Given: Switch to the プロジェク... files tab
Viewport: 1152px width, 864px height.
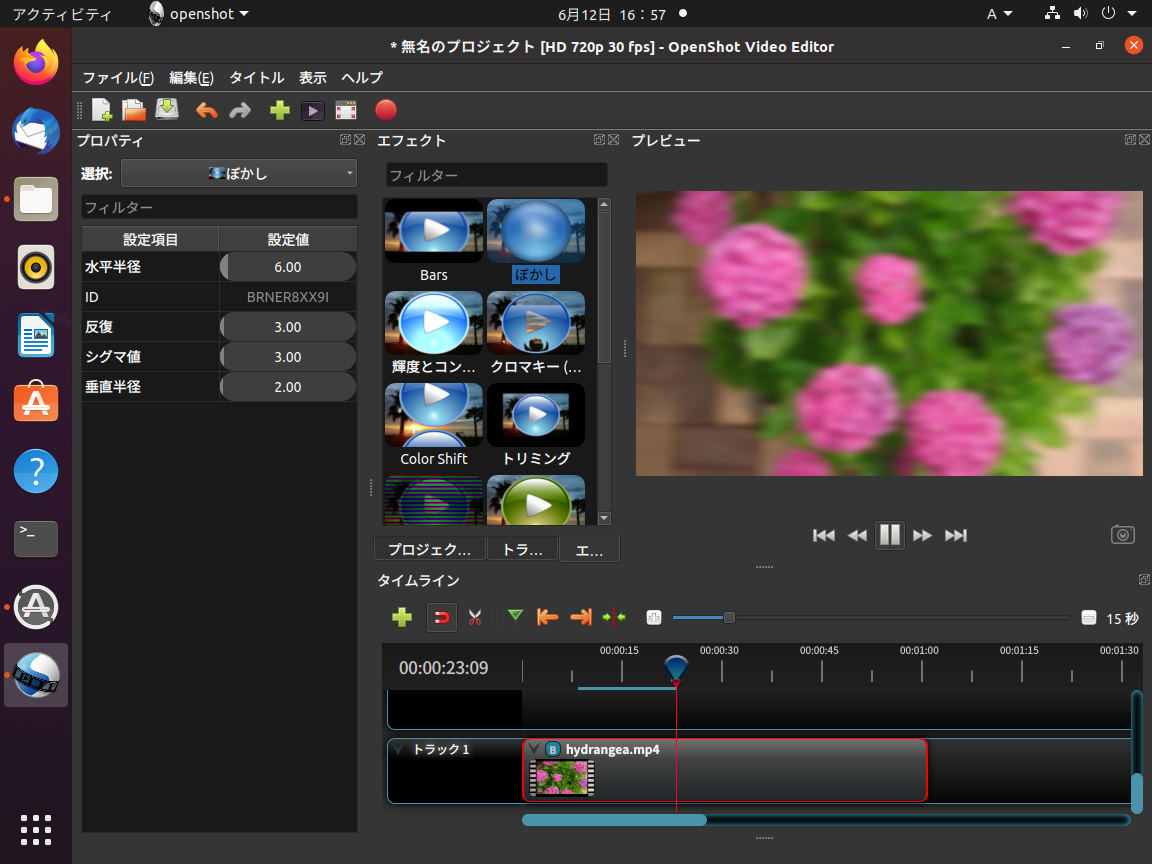Looking at the screenshot, I should click(x=429, y=549).
